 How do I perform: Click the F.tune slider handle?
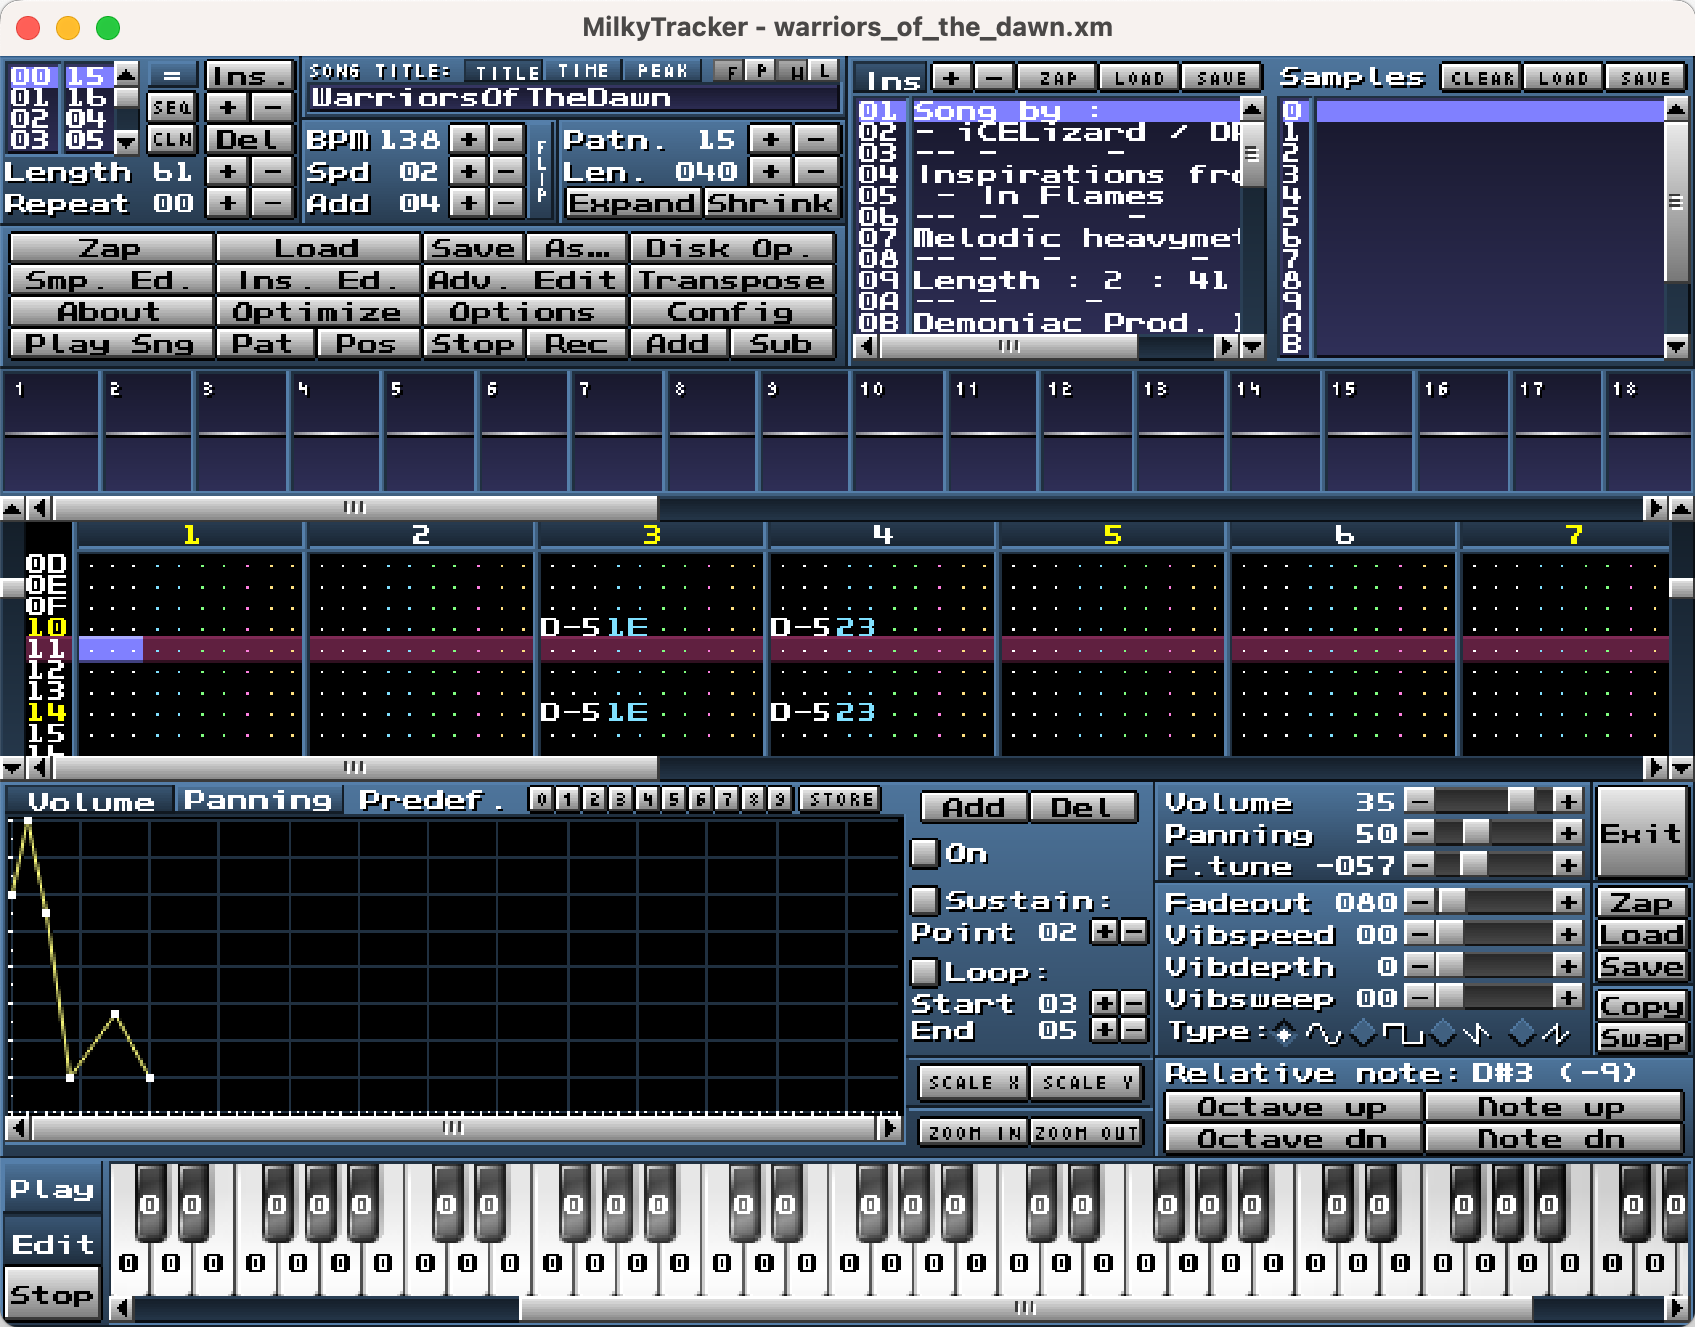(1474, 864)
